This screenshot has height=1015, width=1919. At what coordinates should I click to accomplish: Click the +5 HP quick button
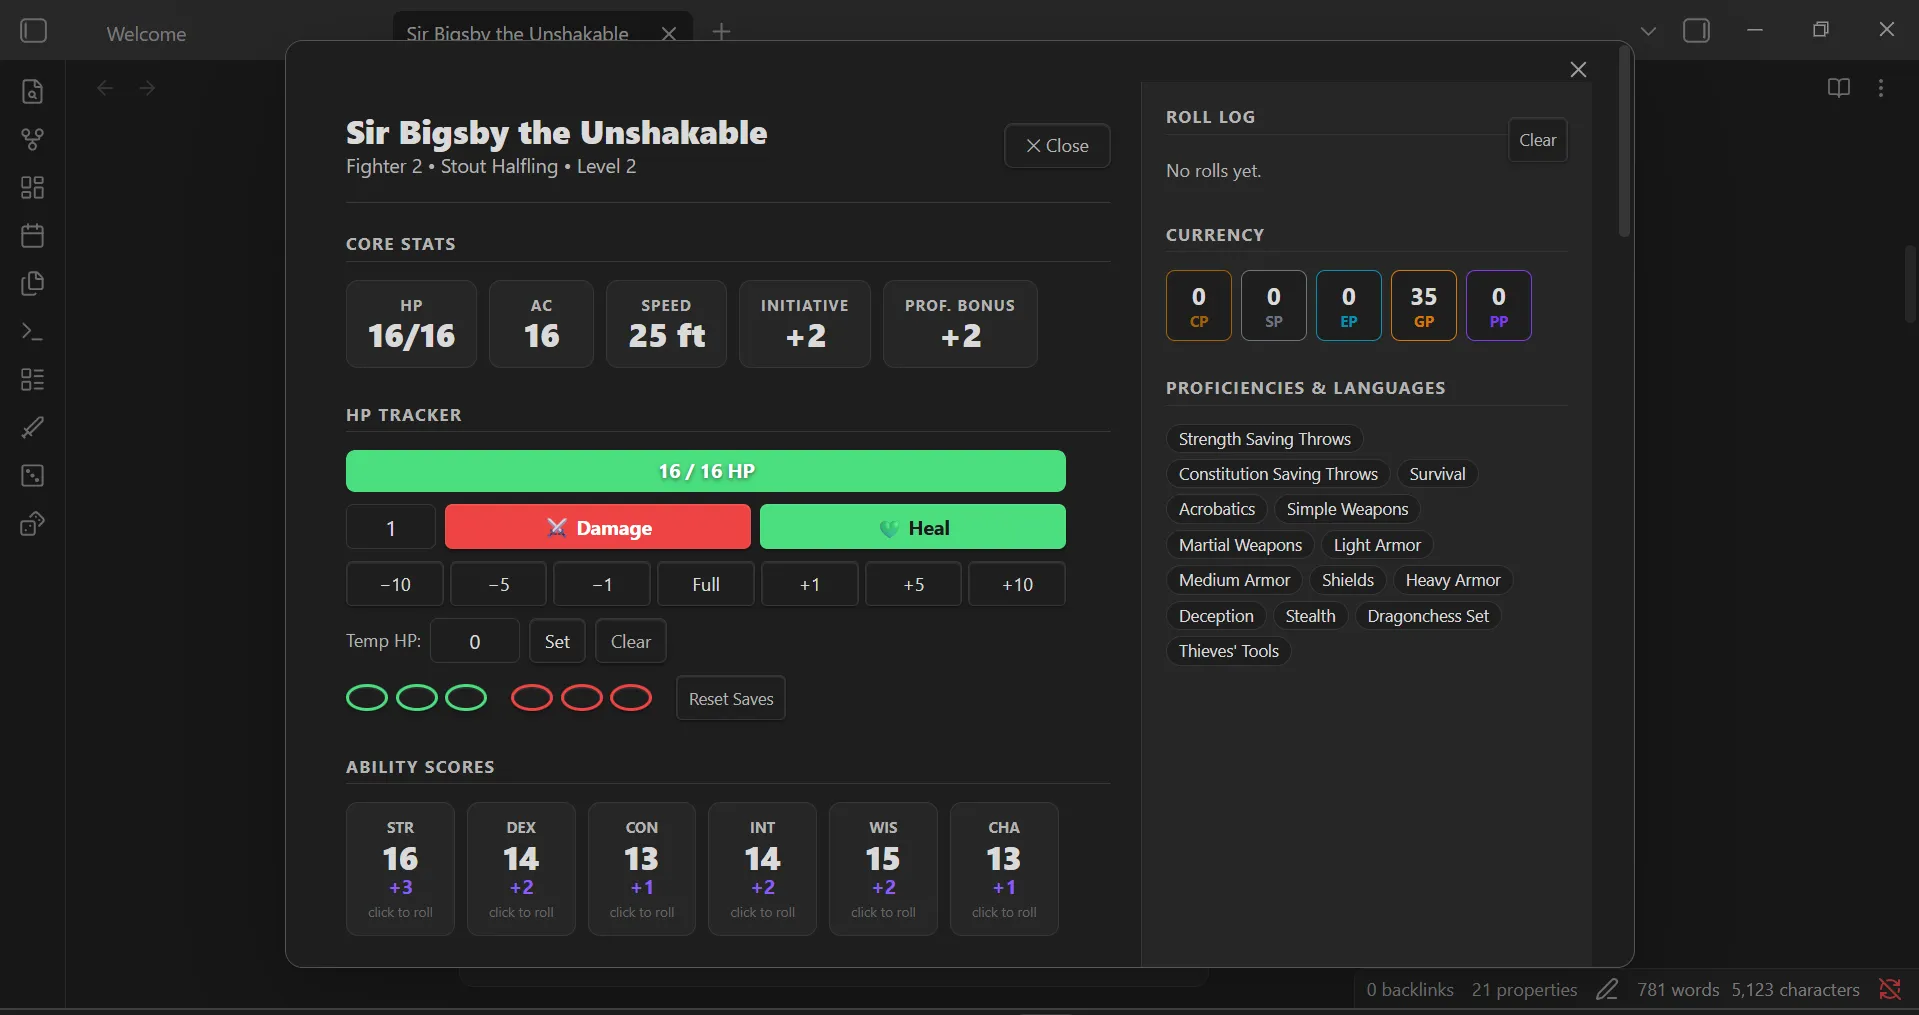[x=914, y=584]
